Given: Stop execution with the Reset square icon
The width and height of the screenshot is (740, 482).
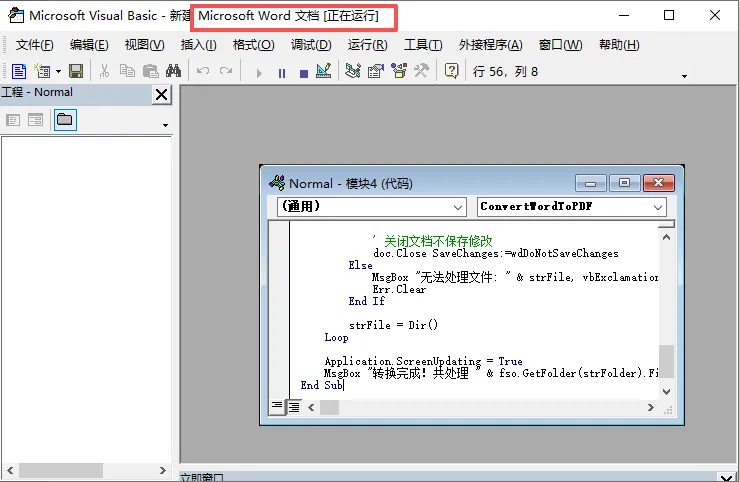Looking at the screenshot, I should [x=304, y=73].
